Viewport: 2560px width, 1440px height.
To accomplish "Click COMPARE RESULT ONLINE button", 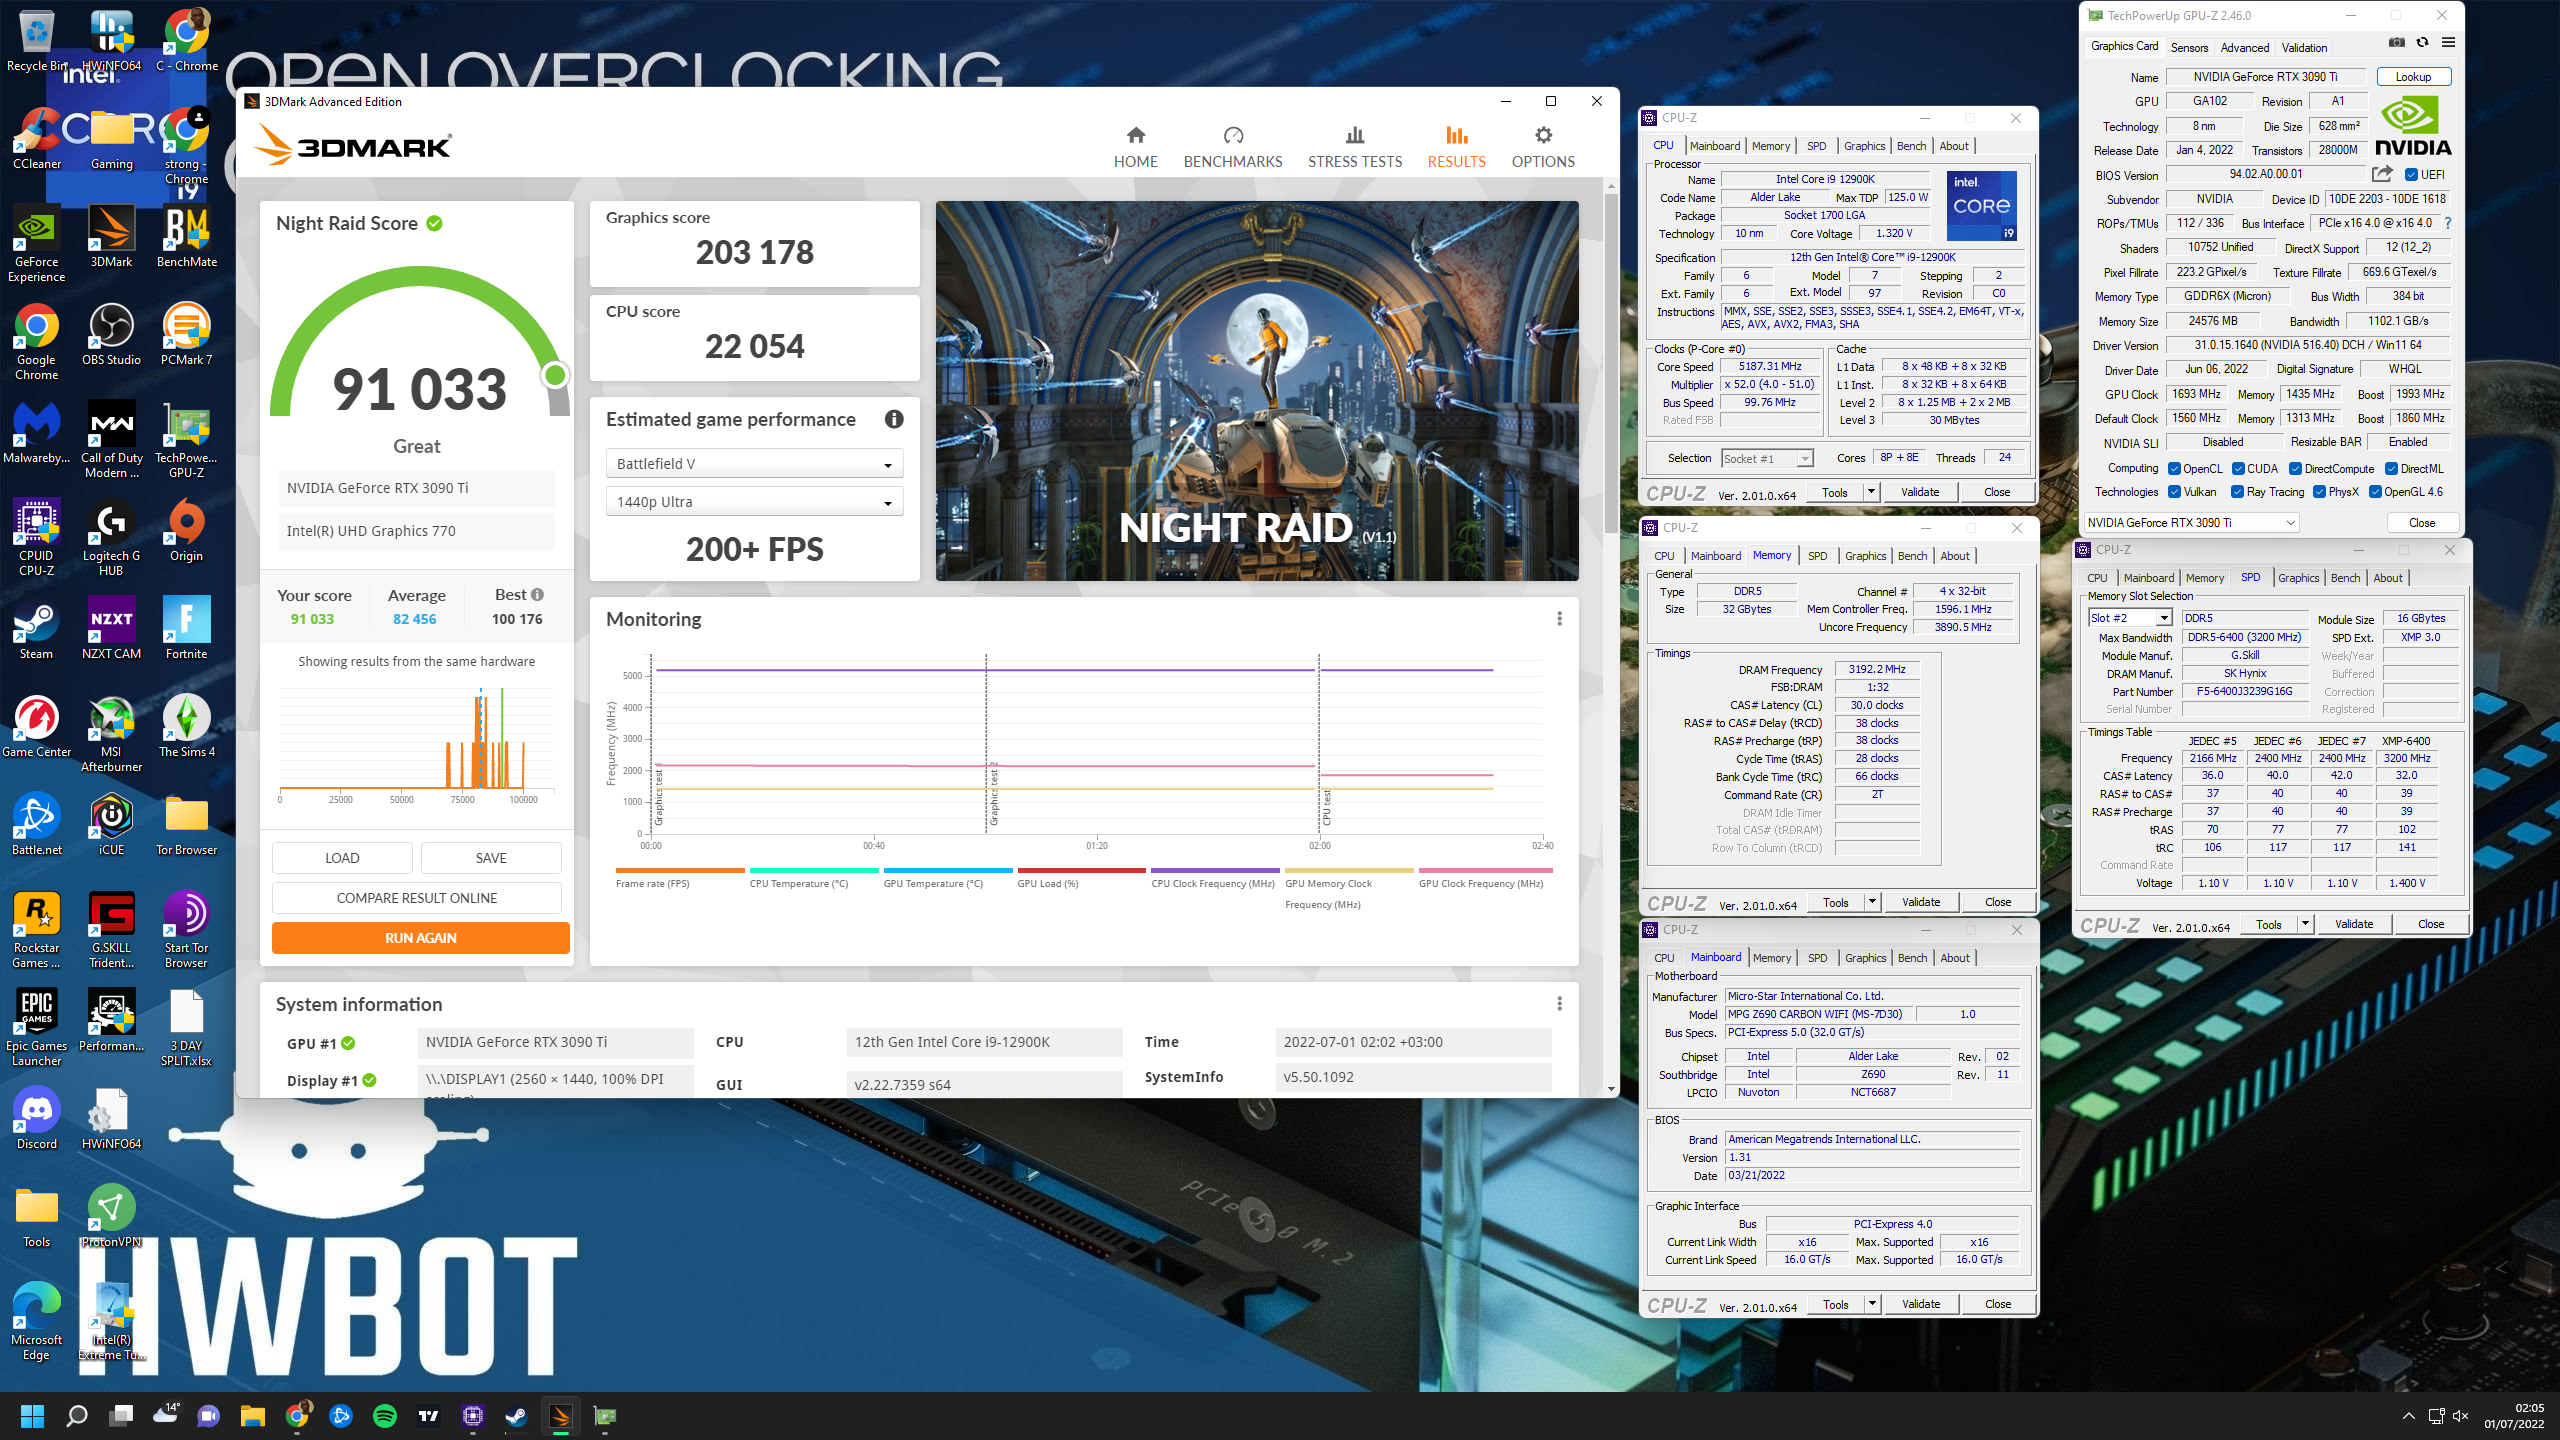I will click(x=416, y=898).
